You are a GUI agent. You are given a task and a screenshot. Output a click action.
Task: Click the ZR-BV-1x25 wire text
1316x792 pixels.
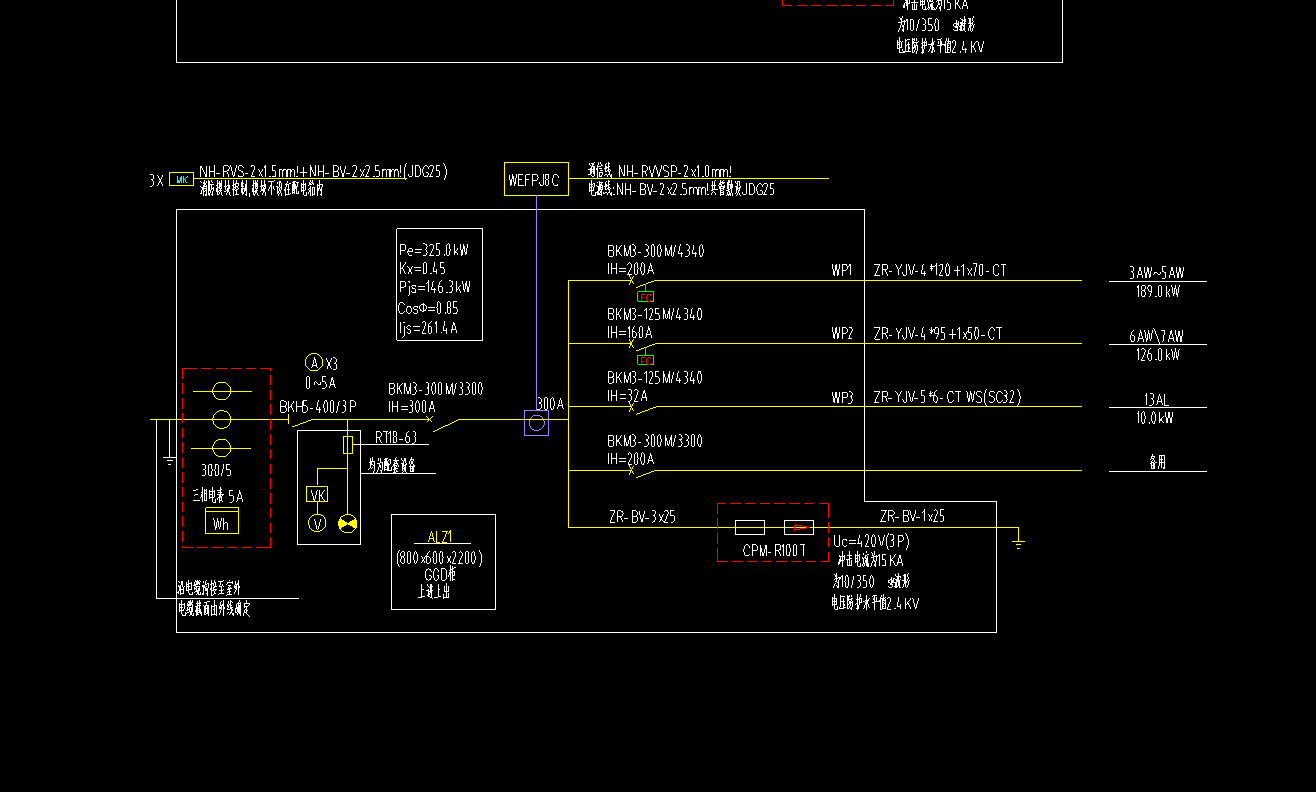pos(912,516)
